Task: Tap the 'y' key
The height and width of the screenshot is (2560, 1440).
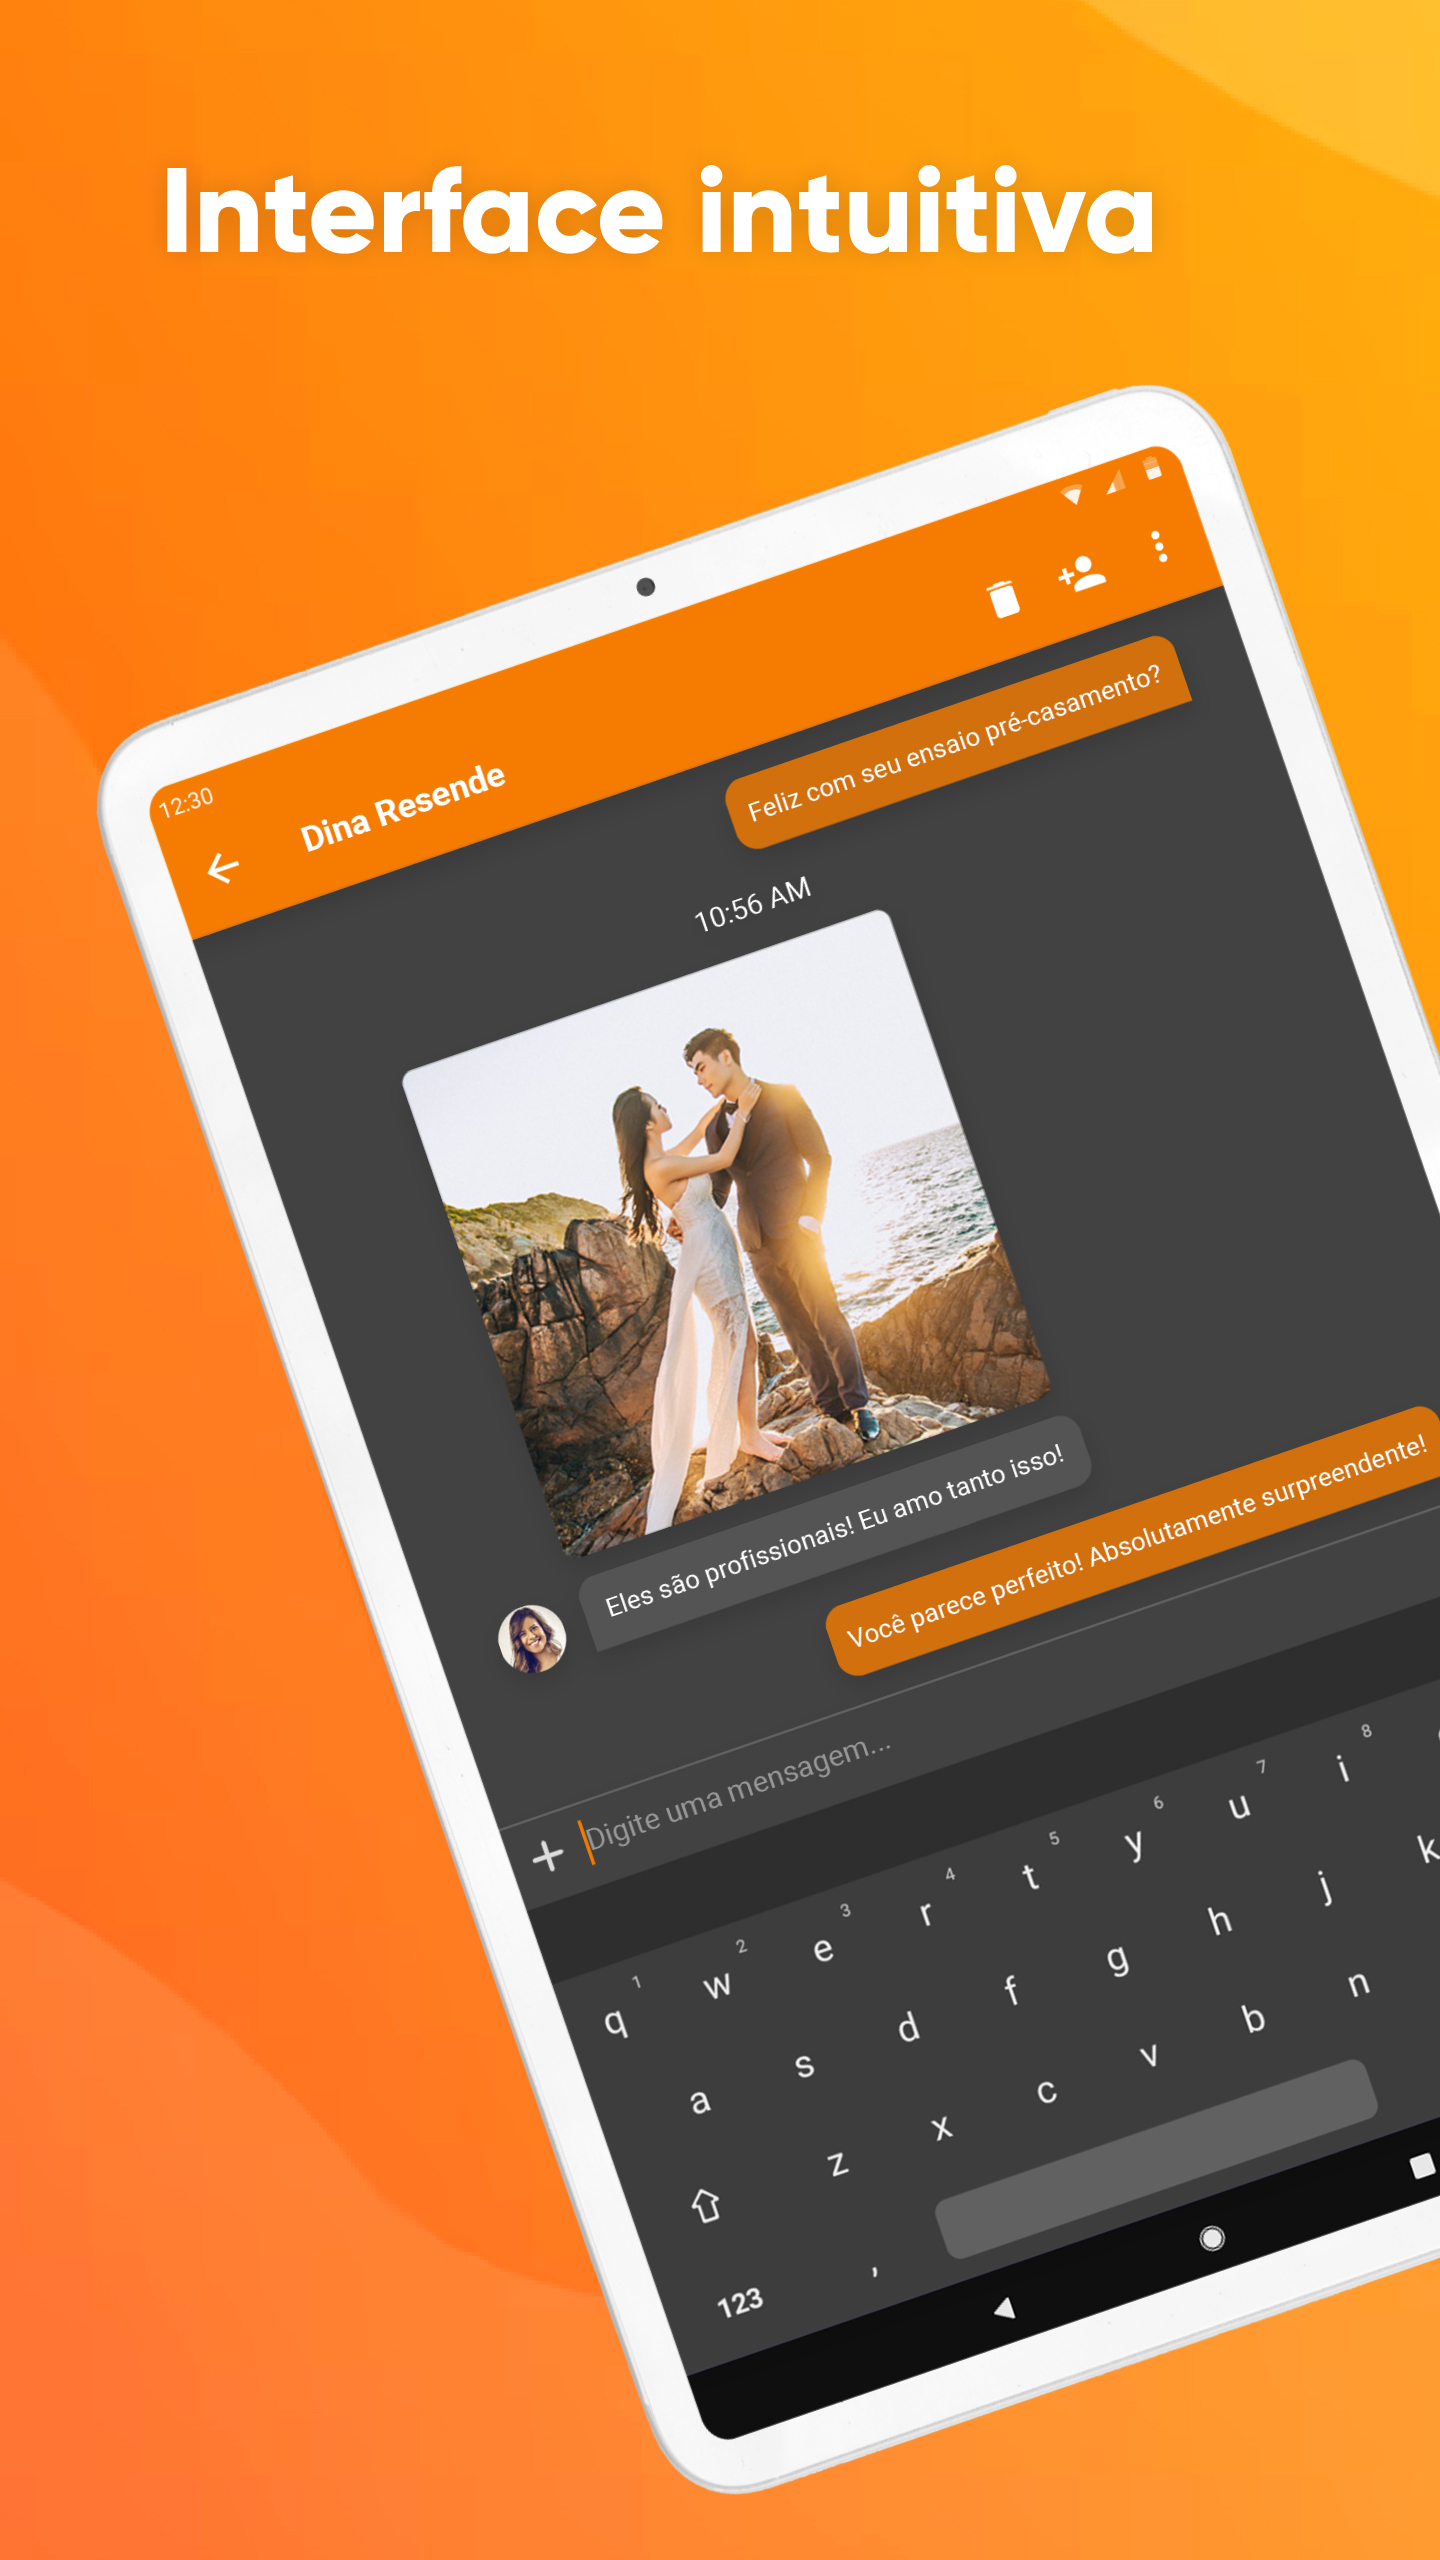Action: (1133, 1842)
